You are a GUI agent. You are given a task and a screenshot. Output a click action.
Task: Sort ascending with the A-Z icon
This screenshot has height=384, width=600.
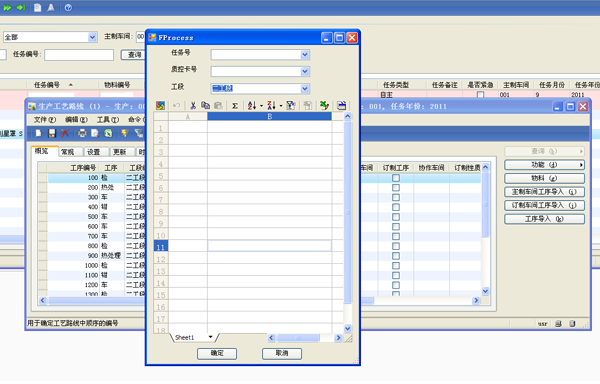click(252, 106)
